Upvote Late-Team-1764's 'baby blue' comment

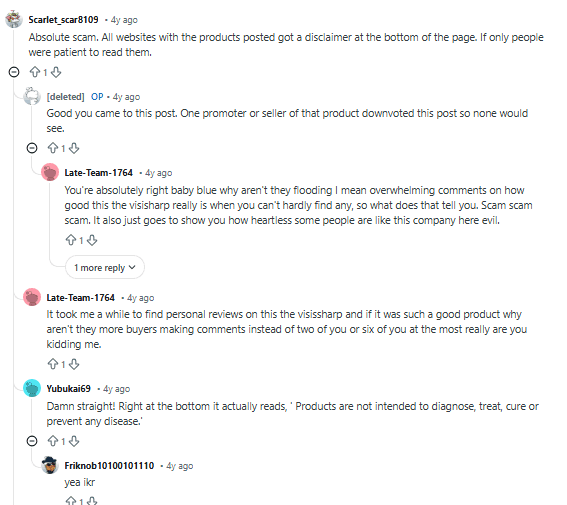(x=71, y=240)
